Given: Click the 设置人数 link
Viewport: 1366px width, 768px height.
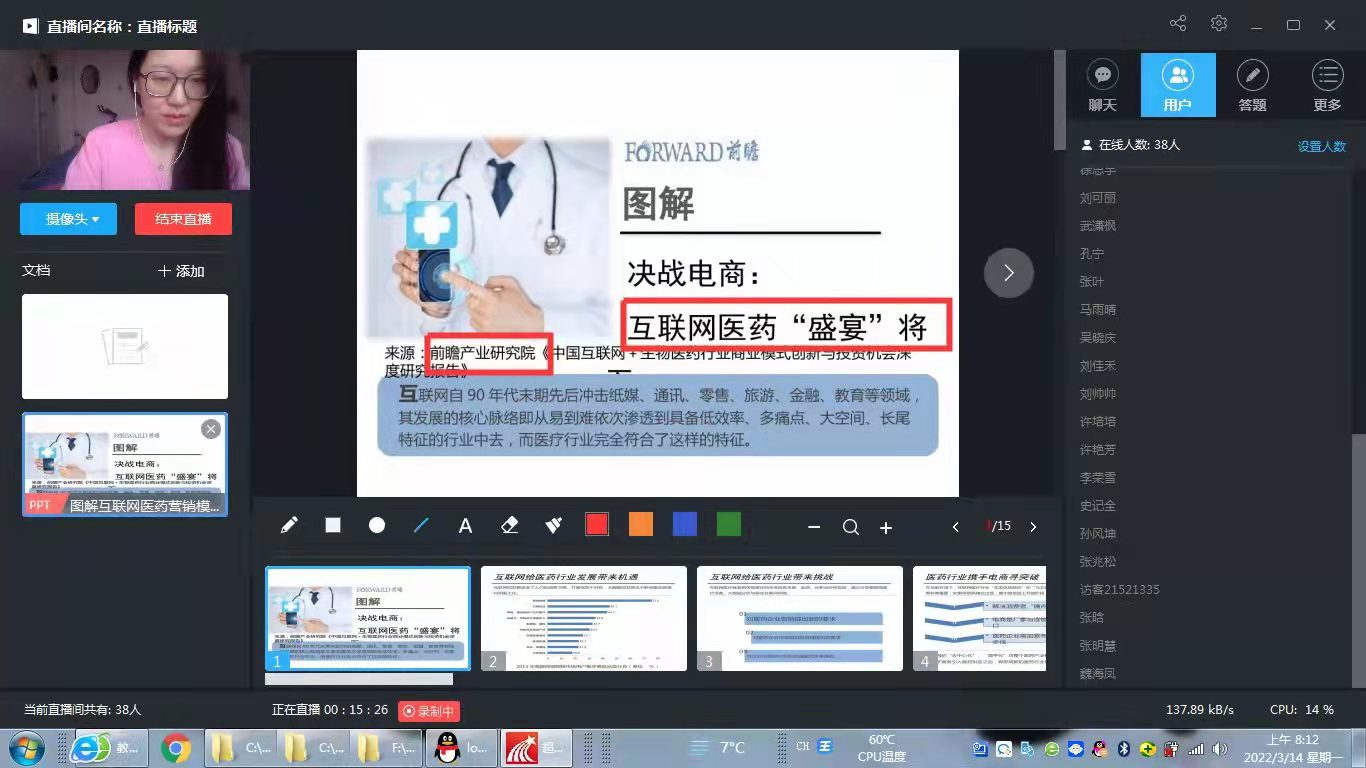Looking at the screenshot, I should coord(1321,146).
